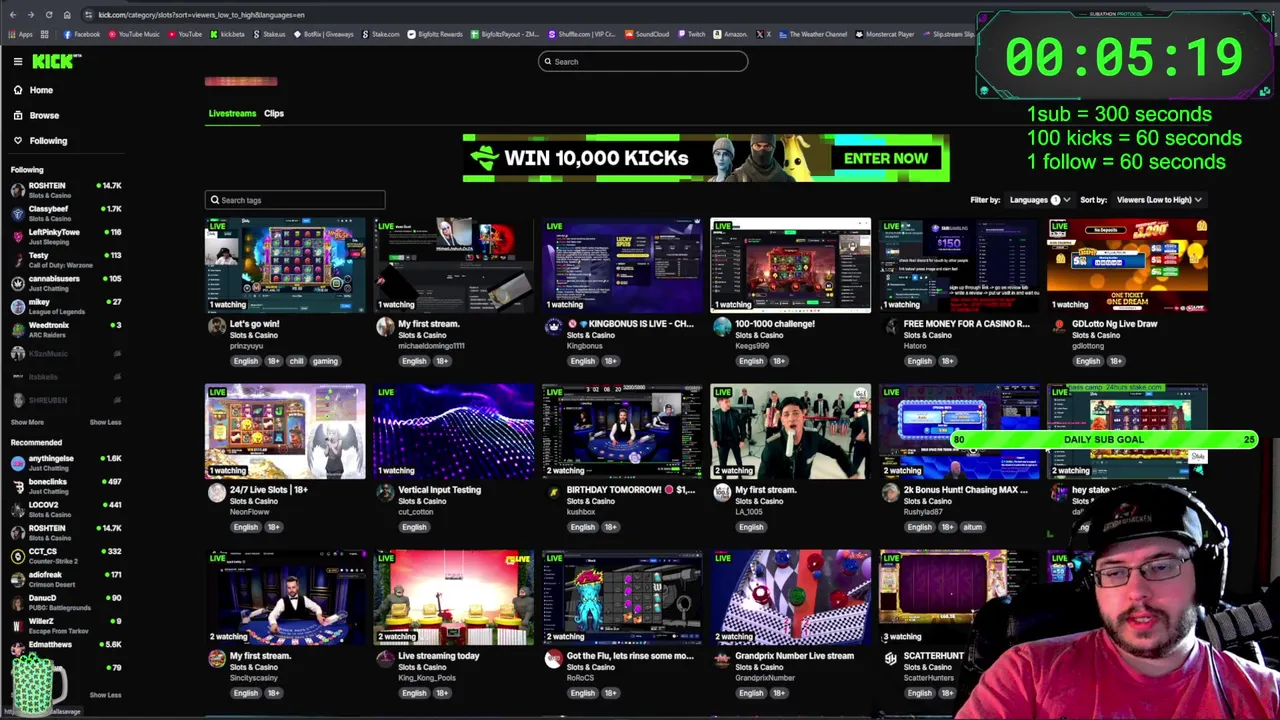Open cannabisusers channel in sidebar
Image resolution: width=1280 pixels, height=720 pixels.
click(x=66, y=283)
